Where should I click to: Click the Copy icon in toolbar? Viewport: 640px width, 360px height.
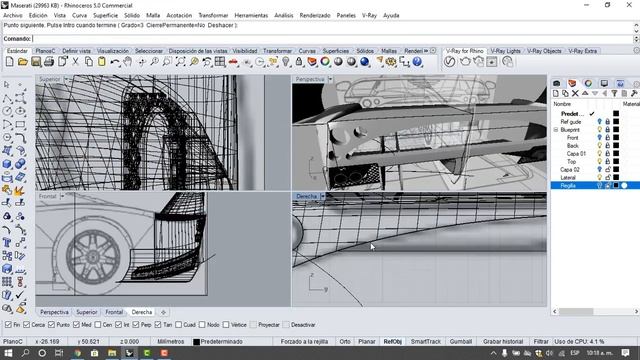pyautogui.click(x=89, y=62)
